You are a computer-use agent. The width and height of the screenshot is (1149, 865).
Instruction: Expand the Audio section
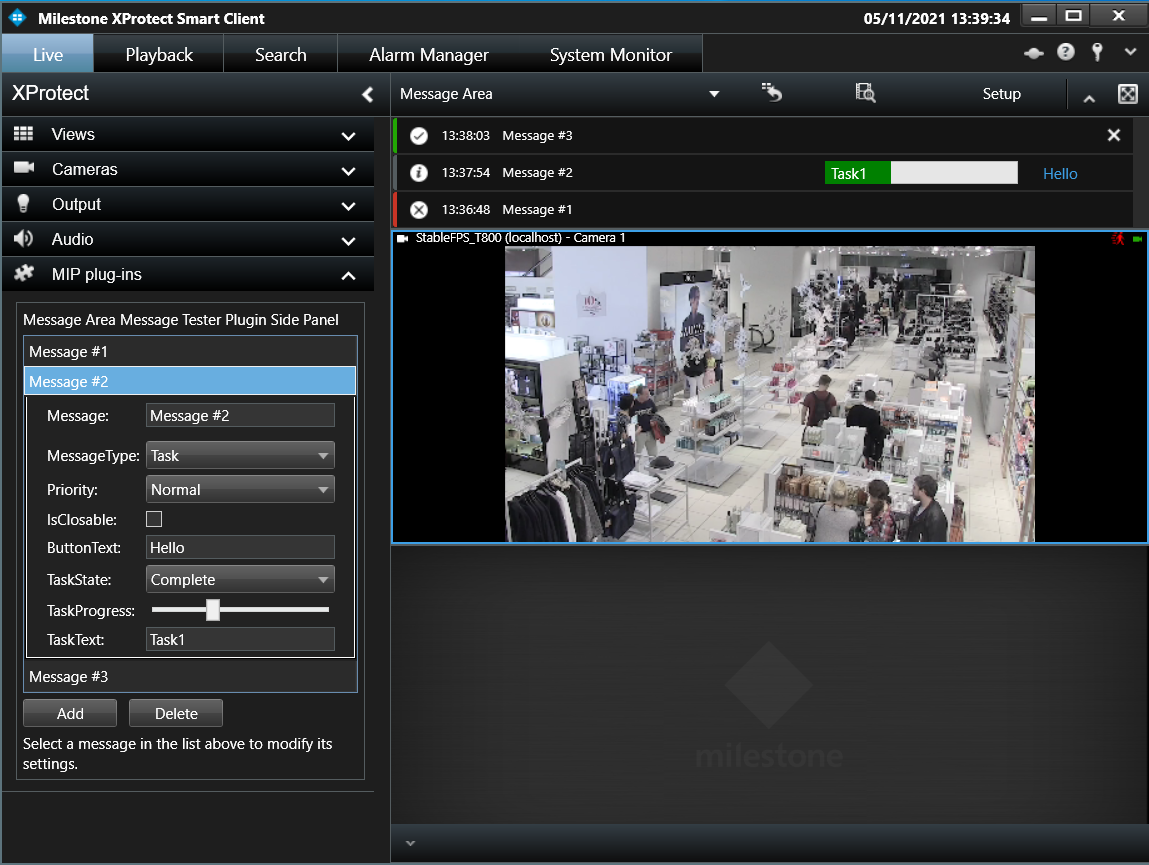tap(348, 241)
